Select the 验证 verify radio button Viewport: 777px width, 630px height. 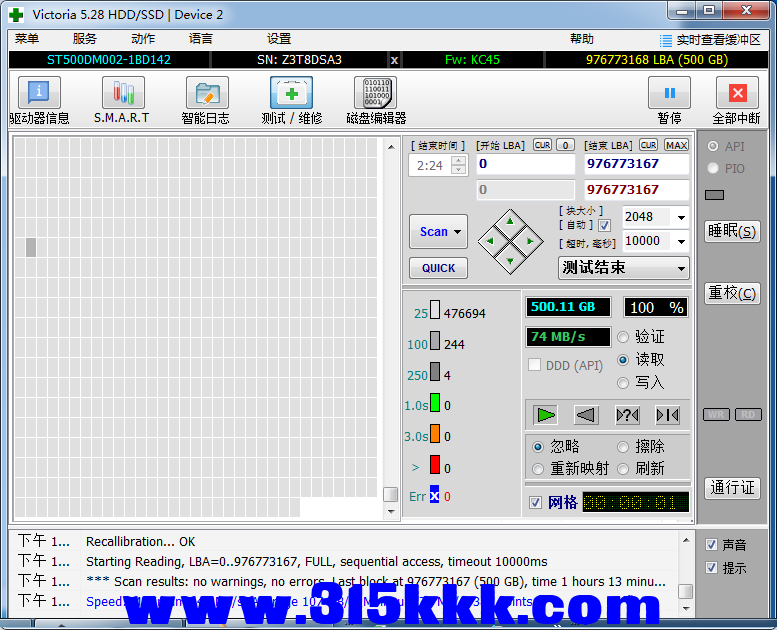tap(624, 337)
